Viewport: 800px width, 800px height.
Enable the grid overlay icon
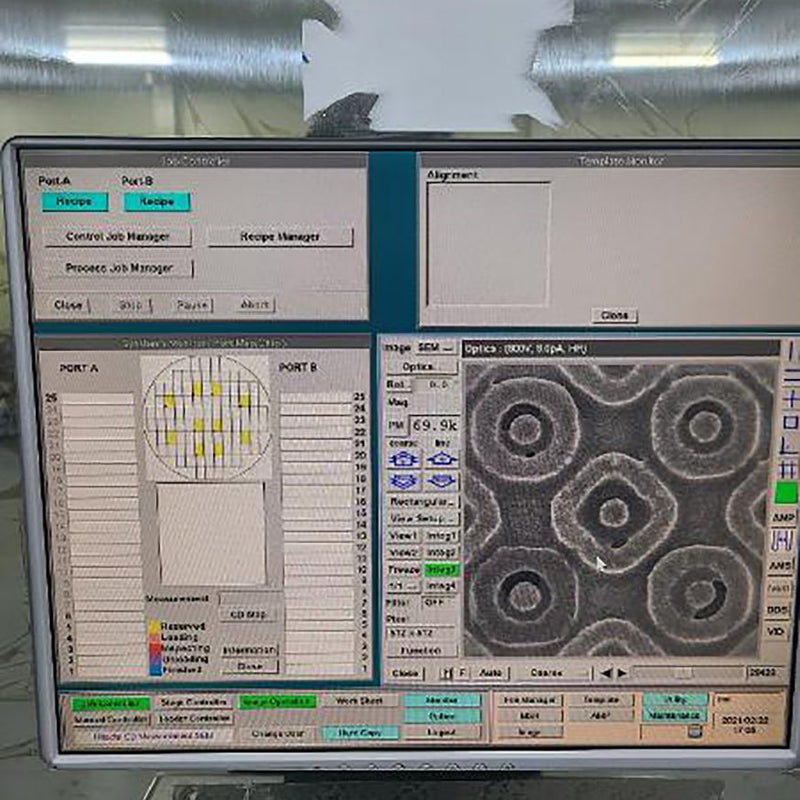[789, 468]
